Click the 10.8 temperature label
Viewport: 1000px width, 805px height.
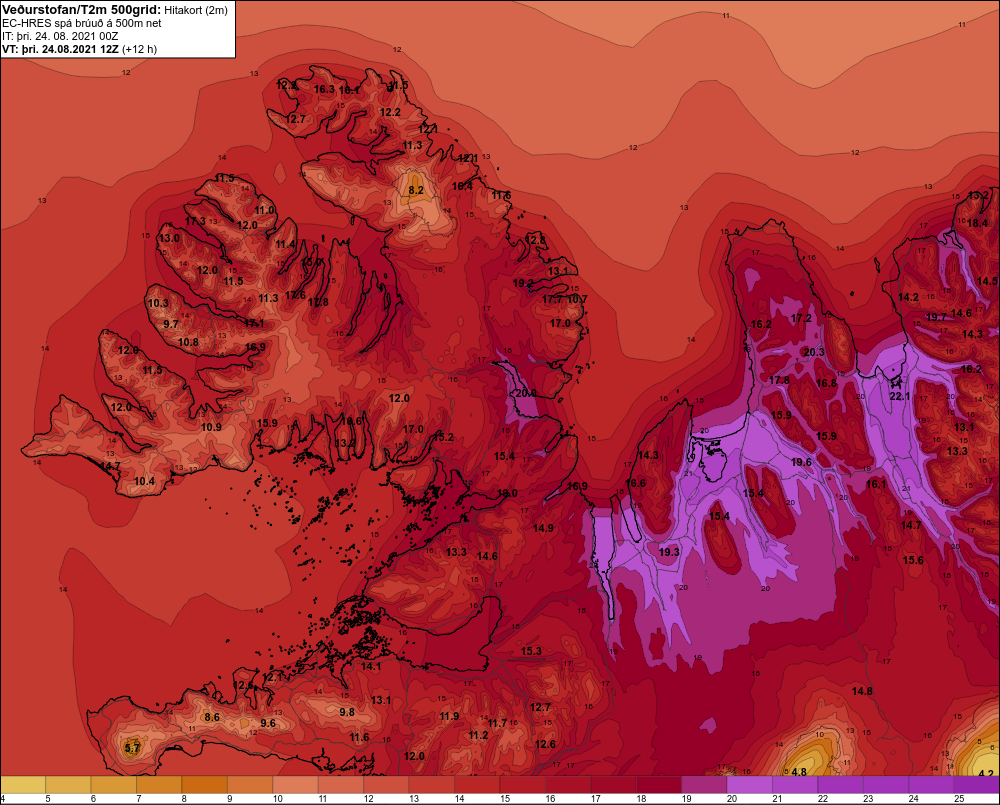point(188,342)
